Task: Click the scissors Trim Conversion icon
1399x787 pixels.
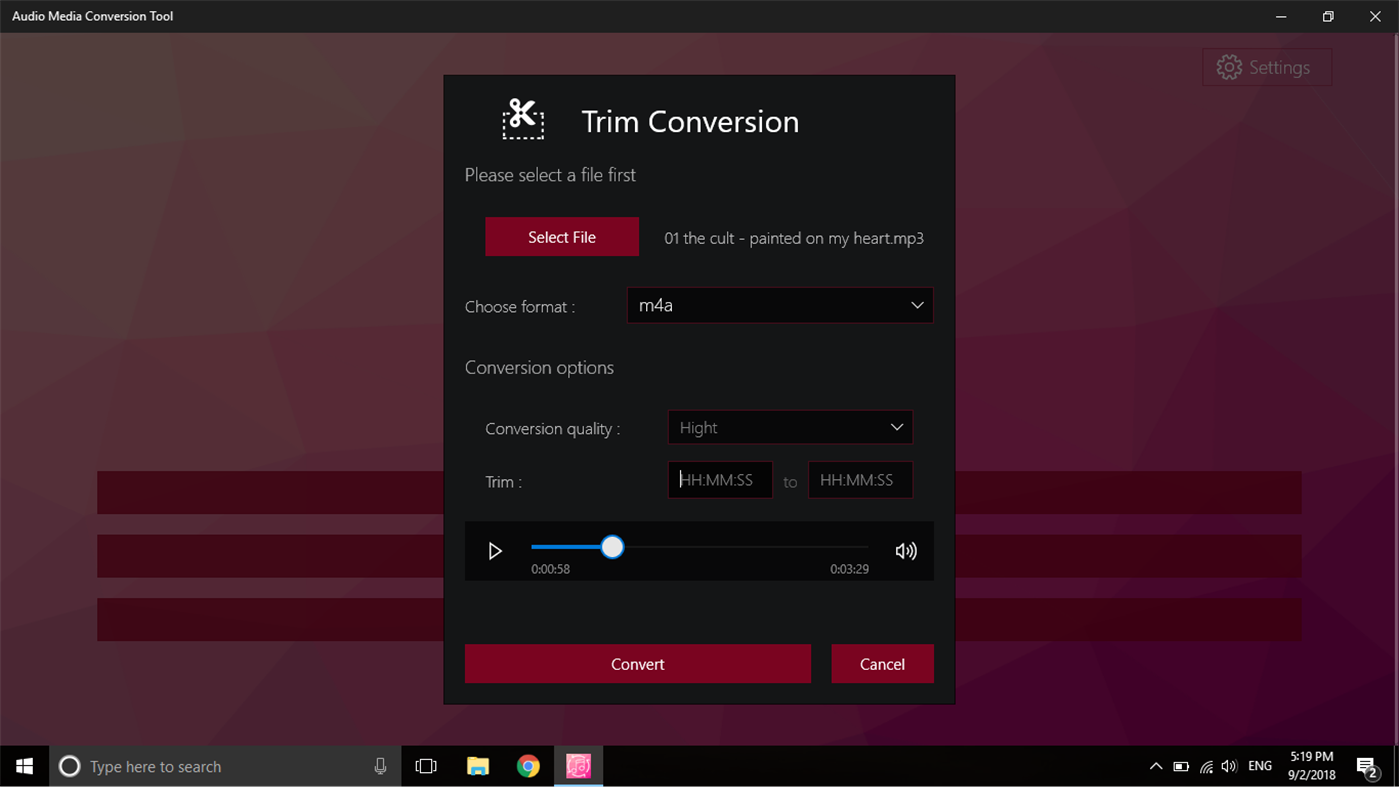Action: tap(523, 119)
